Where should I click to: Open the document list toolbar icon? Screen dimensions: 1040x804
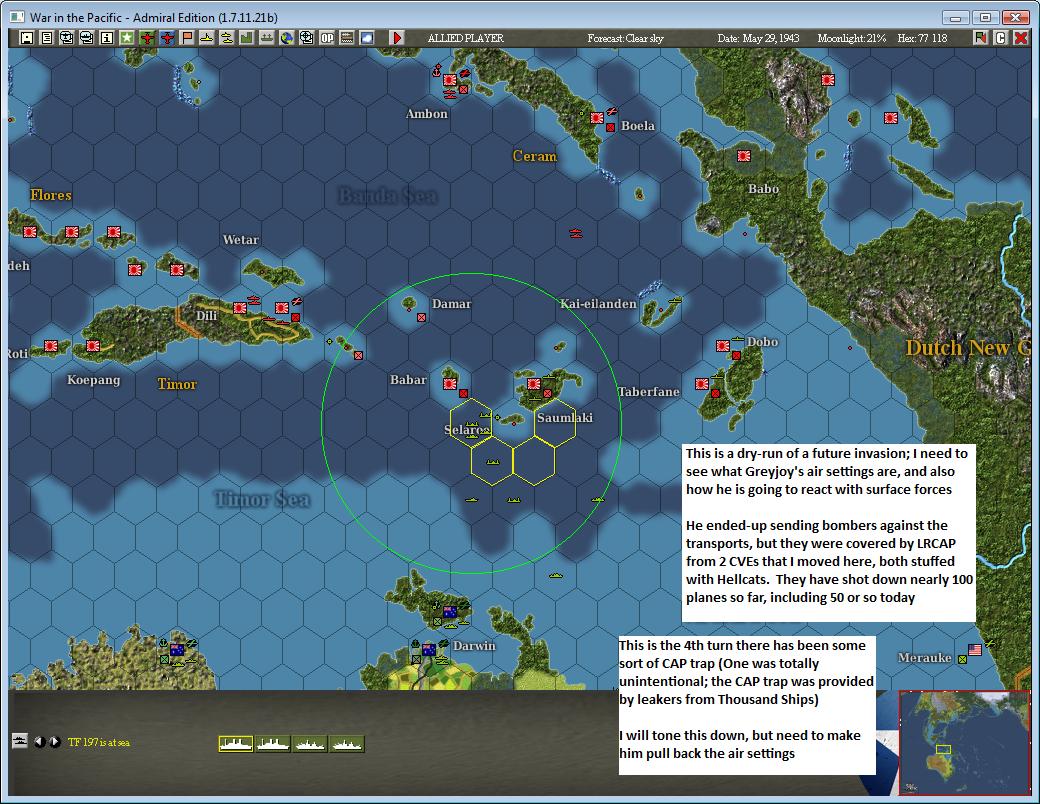[46, 38]
